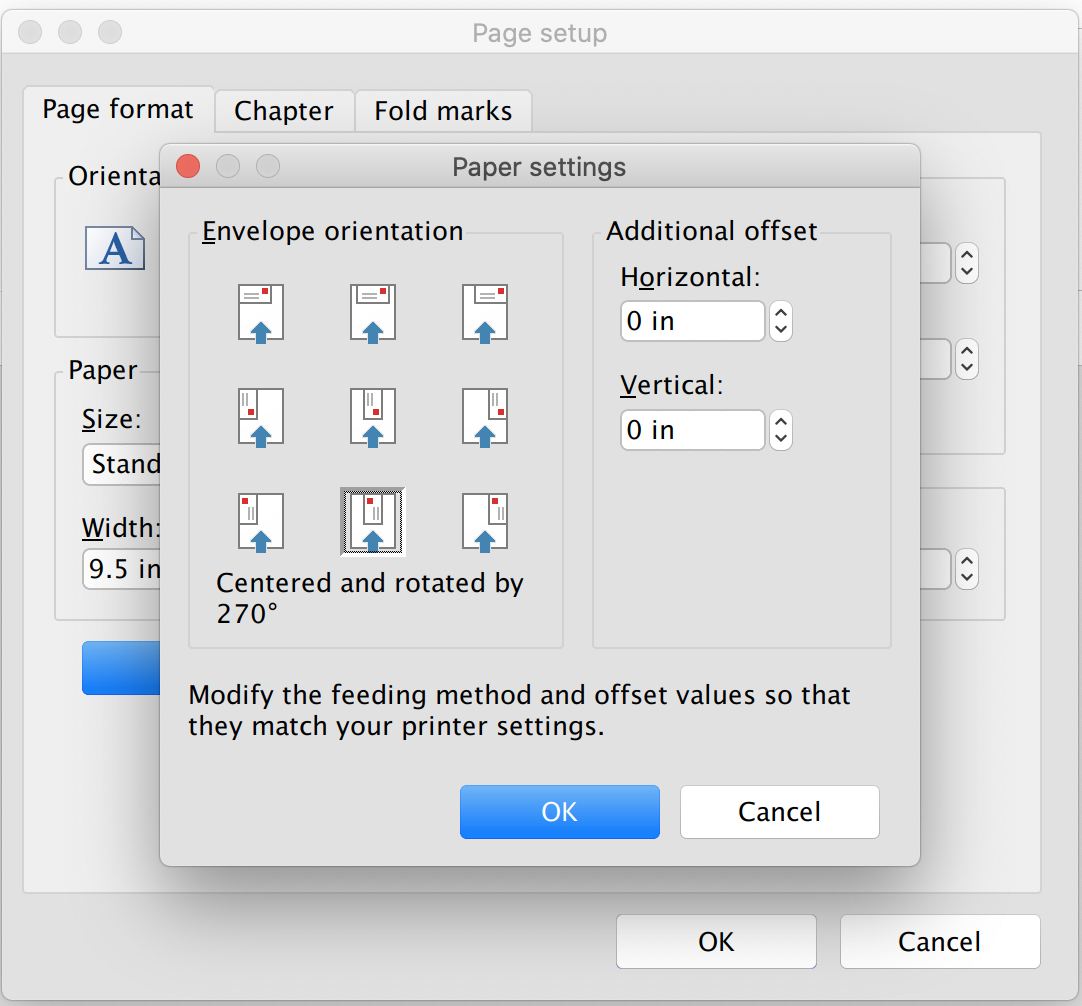This screenshot has height=1006, width=1082.
Task: Increase the Horizontal offset with stepper
Action: coord(782,313)
